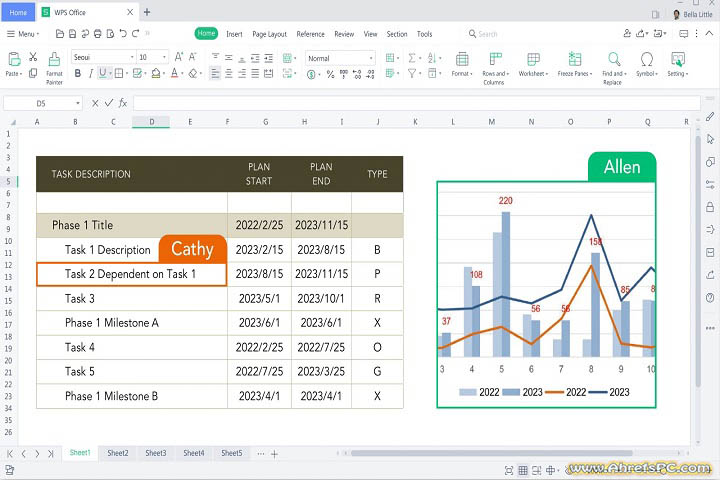Toggle underline formatting
The image size is (720, 480).
pos(102,73)
